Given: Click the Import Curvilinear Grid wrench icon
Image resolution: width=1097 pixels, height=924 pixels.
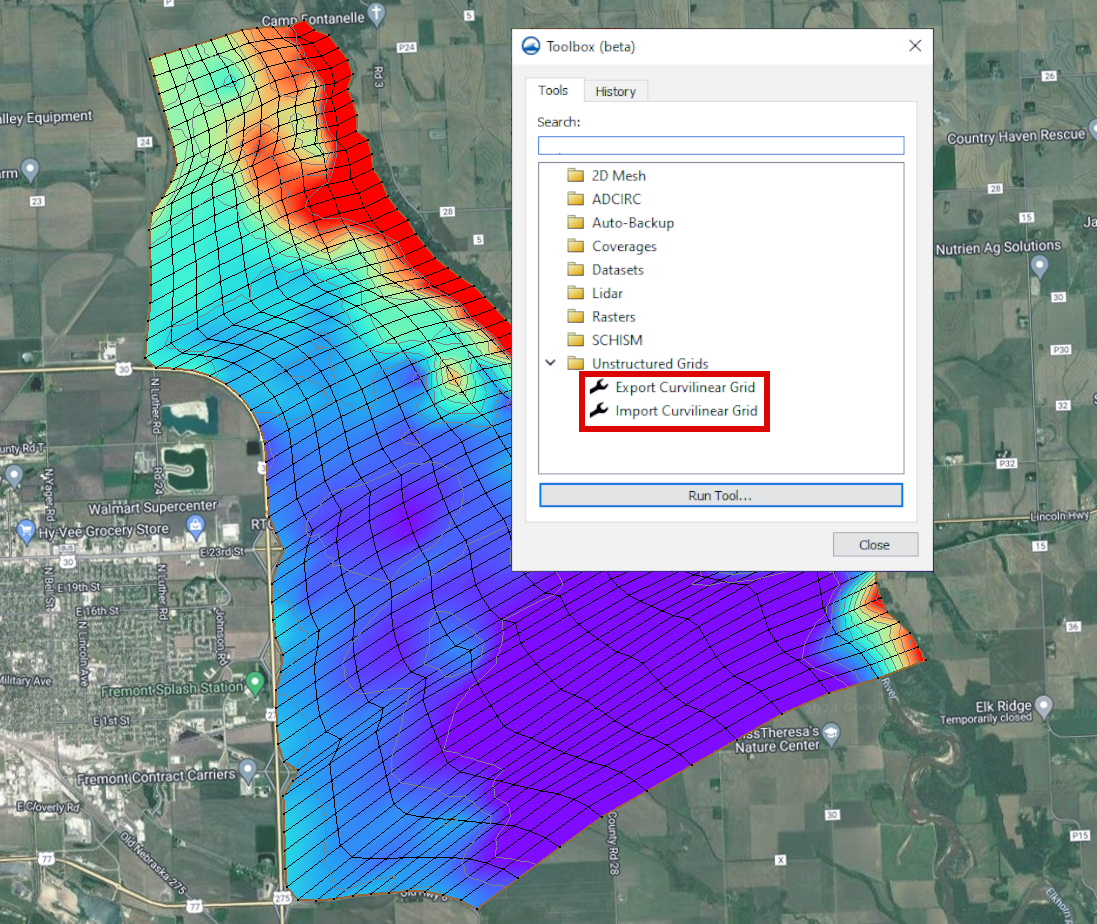Looking at the screenshot, I should coord(597,410).
